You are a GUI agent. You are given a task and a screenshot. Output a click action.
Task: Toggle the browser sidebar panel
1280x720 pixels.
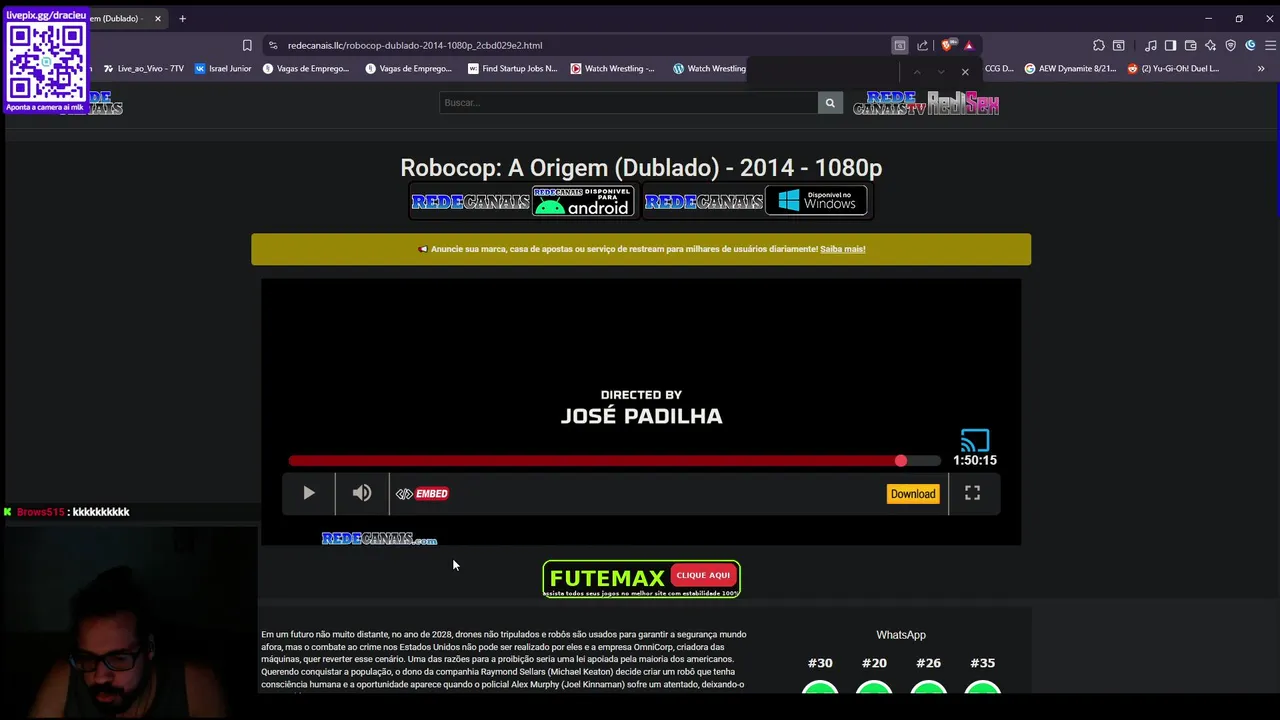1171,45
